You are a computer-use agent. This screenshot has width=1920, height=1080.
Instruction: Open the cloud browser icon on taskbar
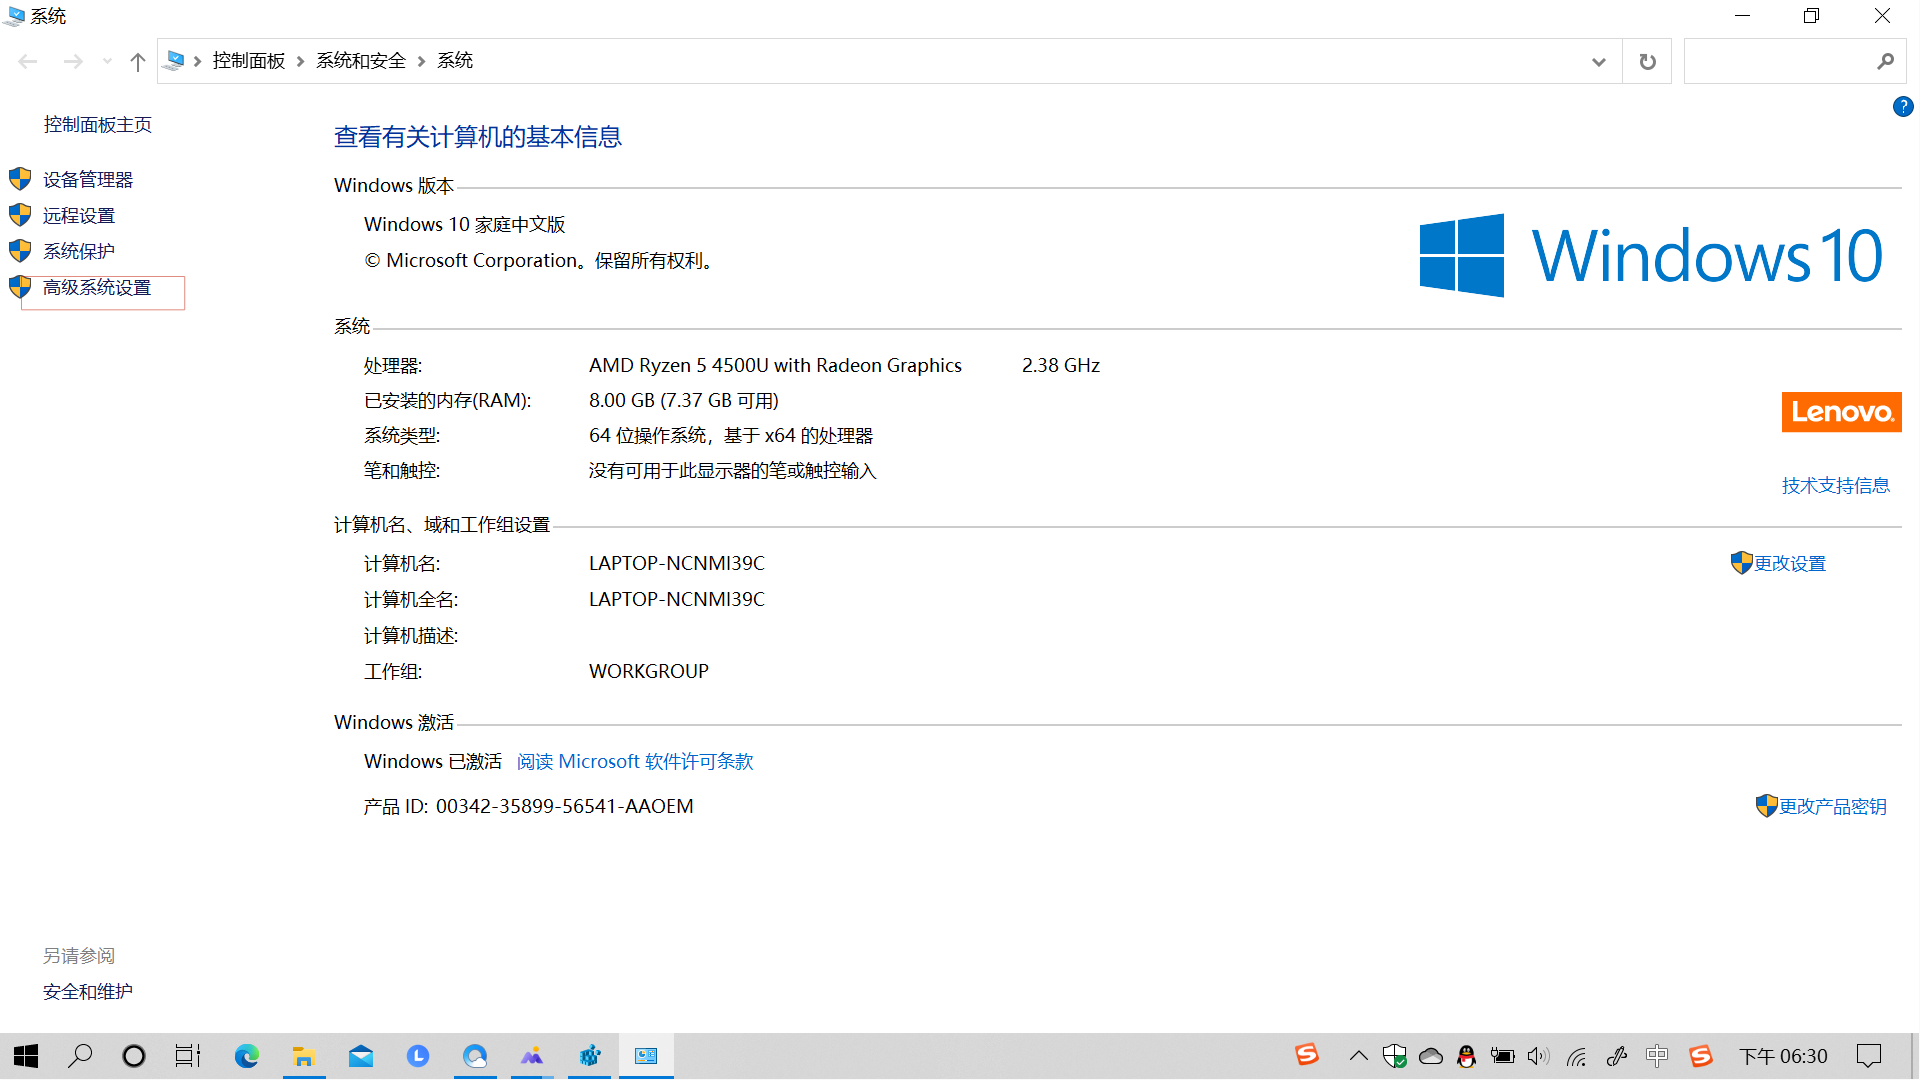coord(475,1056)
